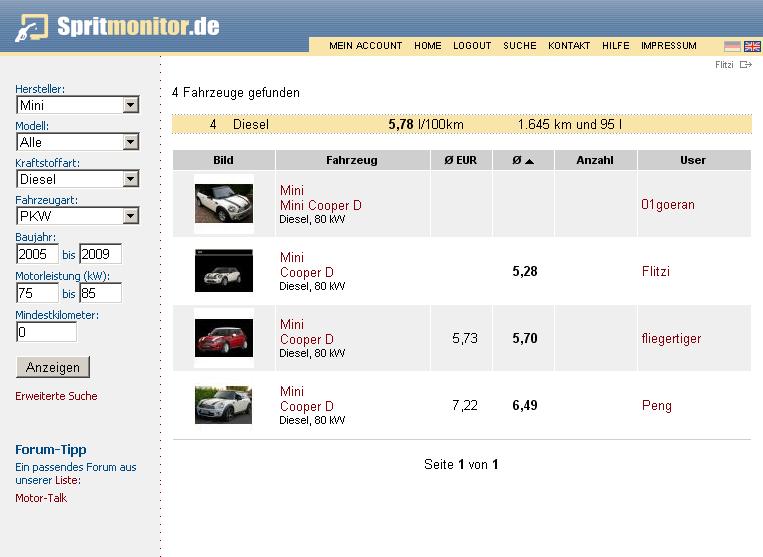
Task: Follow the Erweiterte Suche link
Action: [x=56, y=396]
